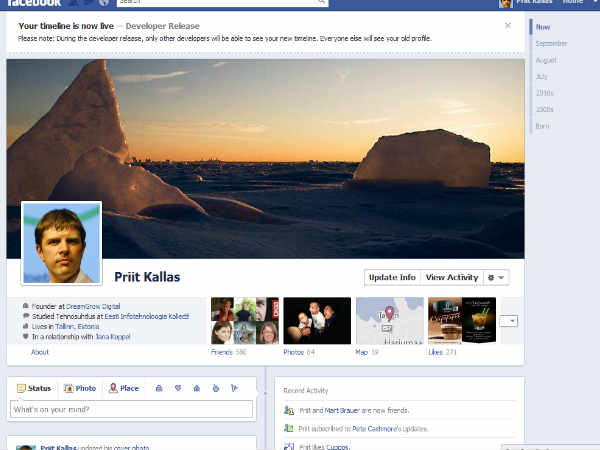Image resolution: width=600 pixels, height=450 pixels.
Task: Click the Friends label link
Action: [x=222, y=352]
